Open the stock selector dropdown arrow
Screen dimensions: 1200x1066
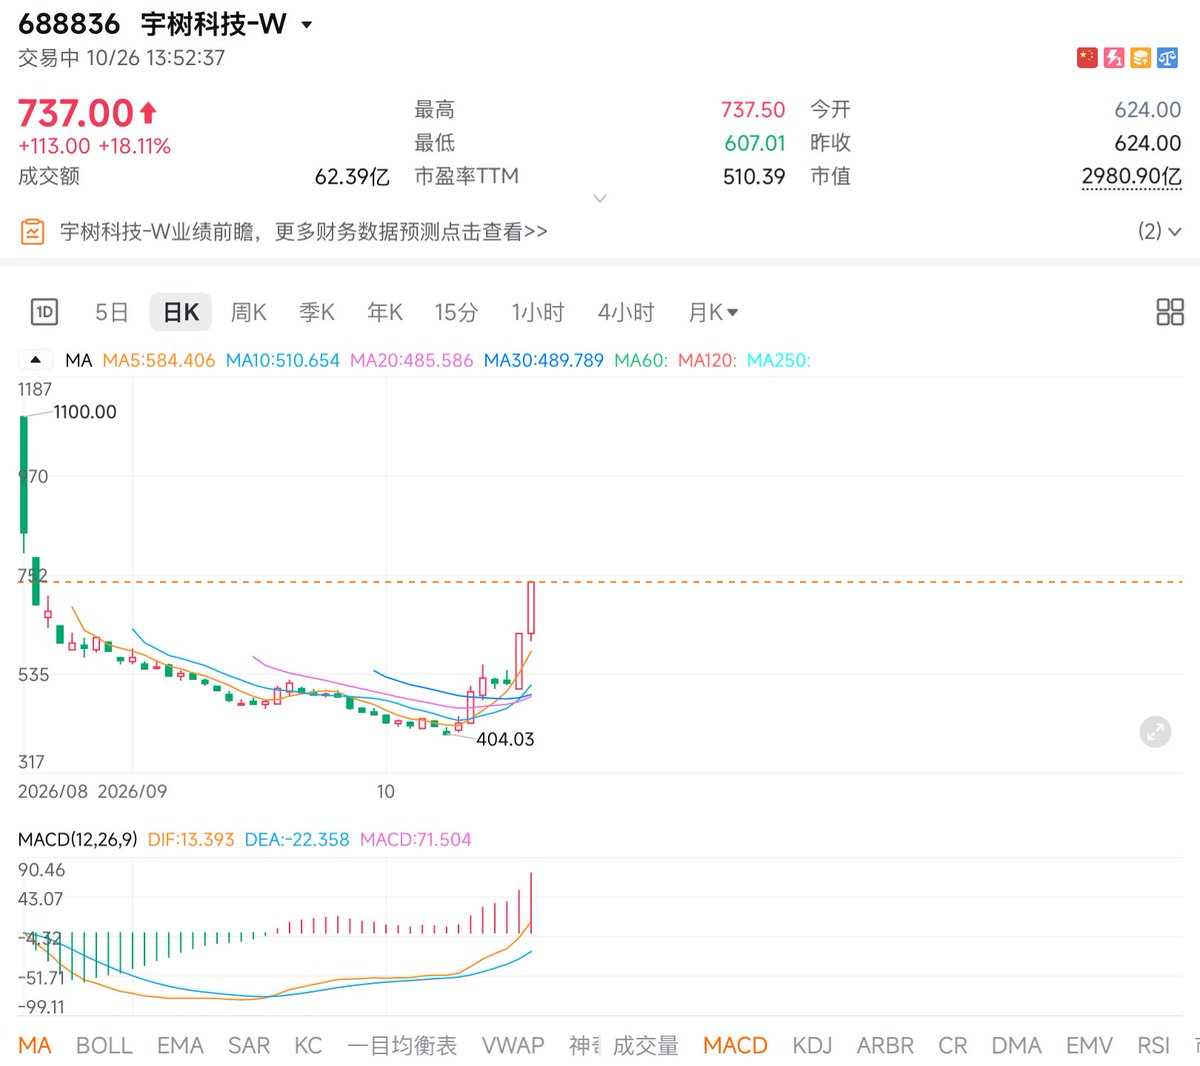tap(307, 25)
